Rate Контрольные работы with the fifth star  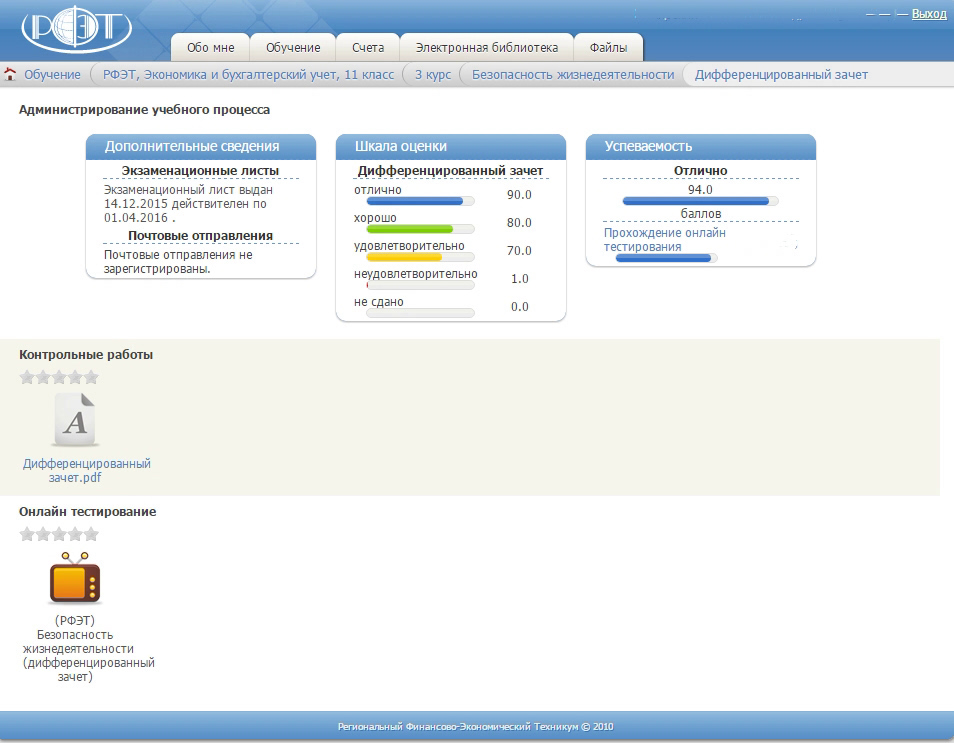tap(91, 377)
